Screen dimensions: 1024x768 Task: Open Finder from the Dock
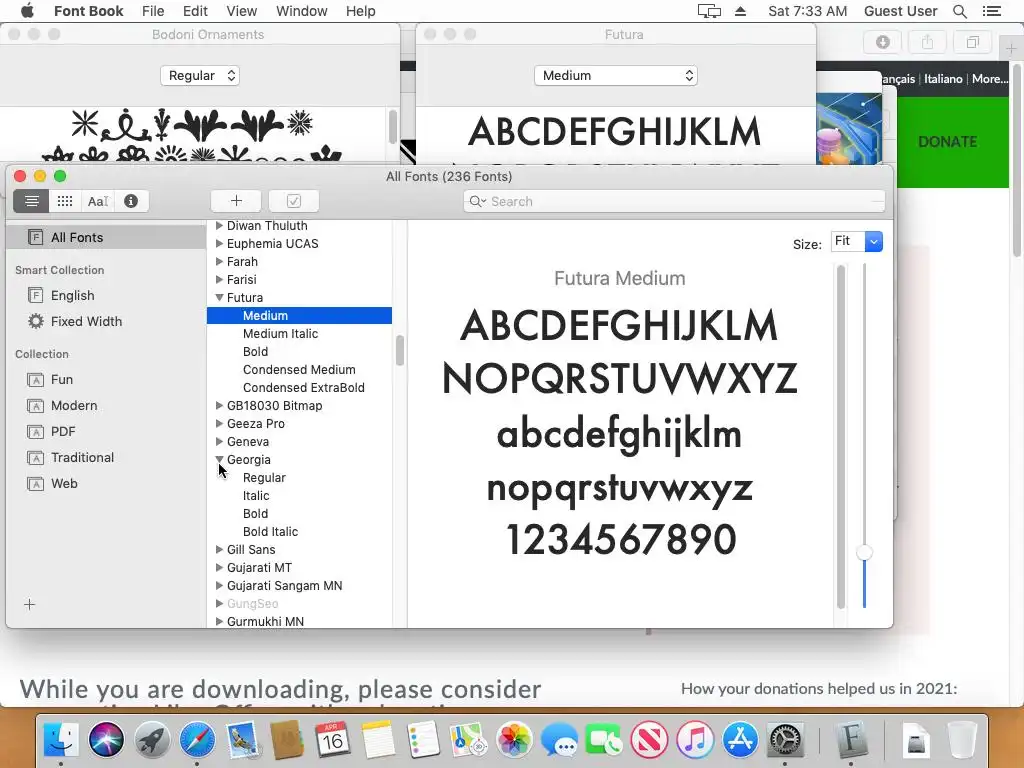61,739
